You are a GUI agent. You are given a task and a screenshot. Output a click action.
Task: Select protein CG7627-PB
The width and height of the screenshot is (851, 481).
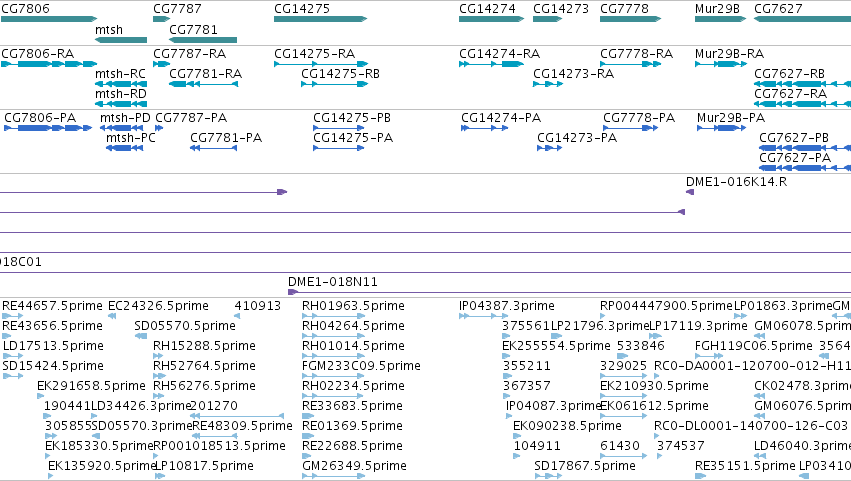793,138
